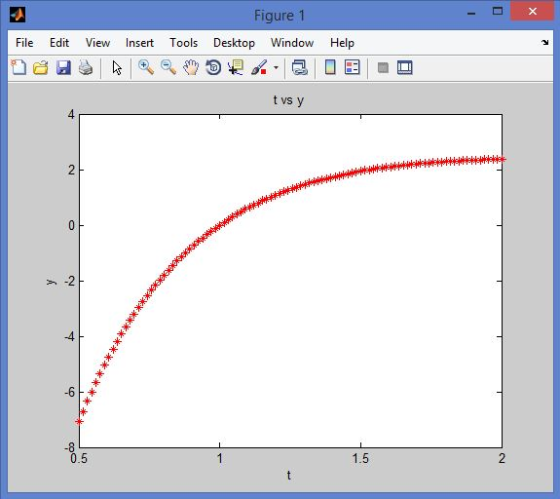Open the Desktop menu
This screenshot has width=560, height=499.
[x=234, y=43]
